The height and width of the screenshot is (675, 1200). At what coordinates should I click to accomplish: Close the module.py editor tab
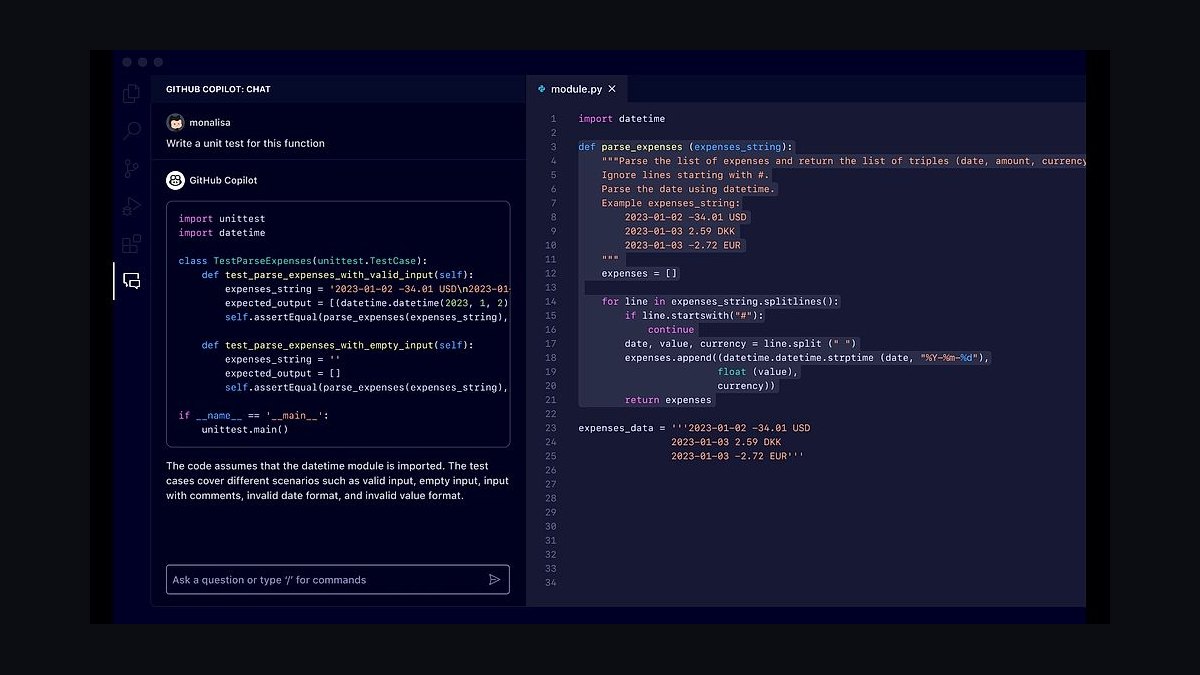(x=612, y=89)
